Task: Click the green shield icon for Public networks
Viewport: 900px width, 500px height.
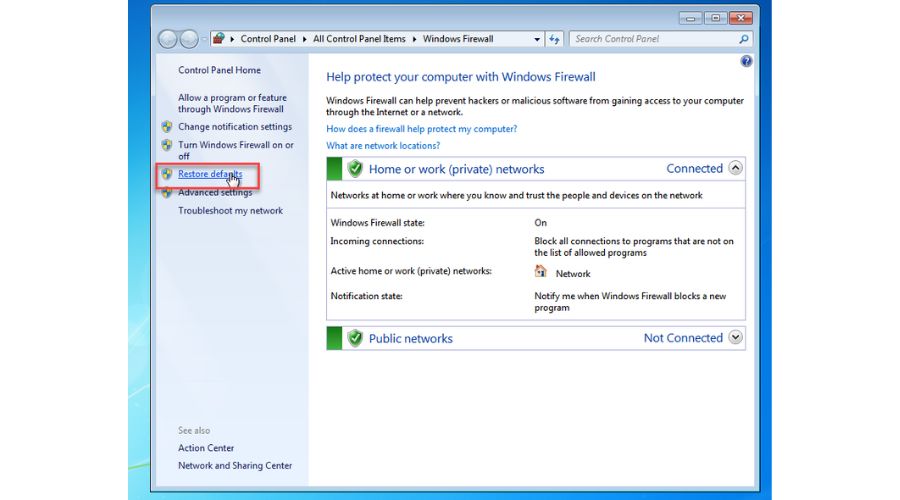Action: pyautogui.click(x=355, y=338)
